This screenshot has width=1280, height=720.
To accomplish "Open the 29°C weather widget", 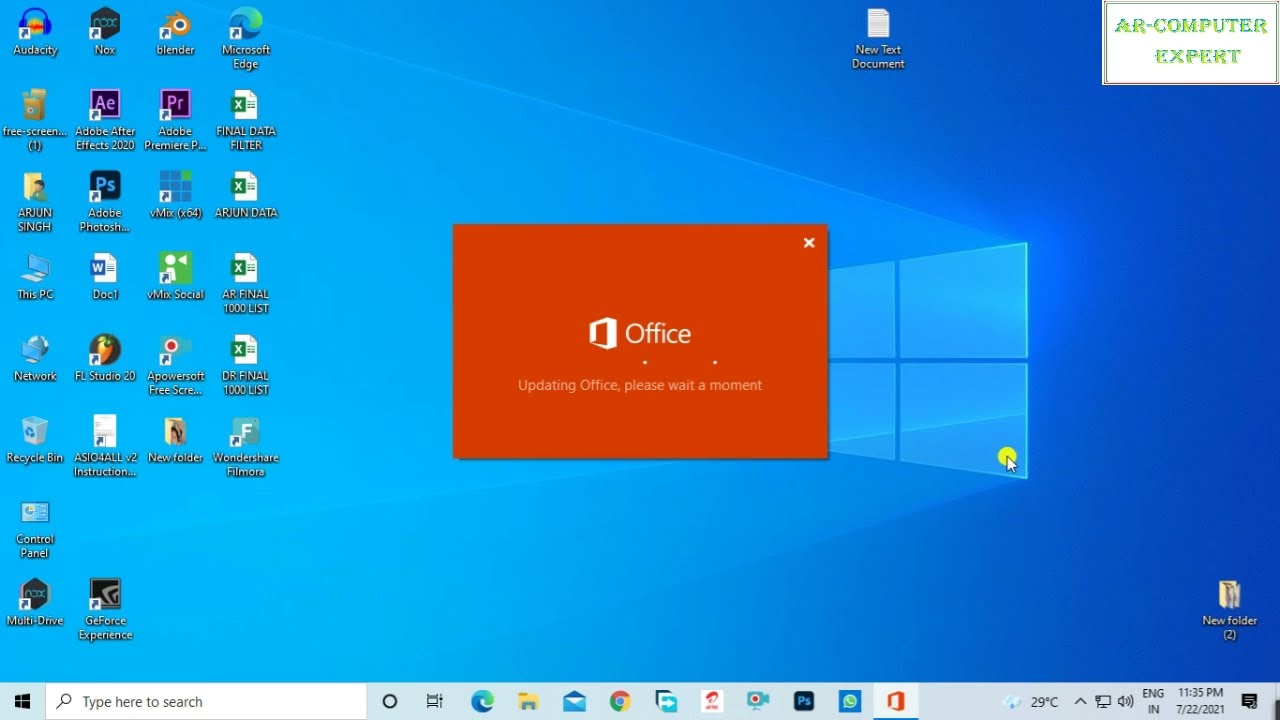I will click(1030, 701).
